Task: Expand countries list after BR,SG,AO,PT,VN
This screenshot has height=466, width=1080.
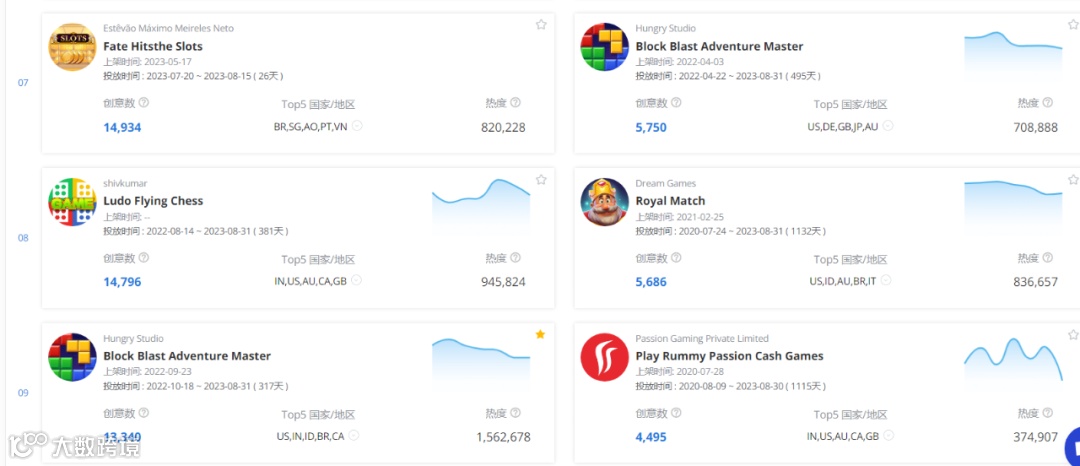Action: click(357, 126)
